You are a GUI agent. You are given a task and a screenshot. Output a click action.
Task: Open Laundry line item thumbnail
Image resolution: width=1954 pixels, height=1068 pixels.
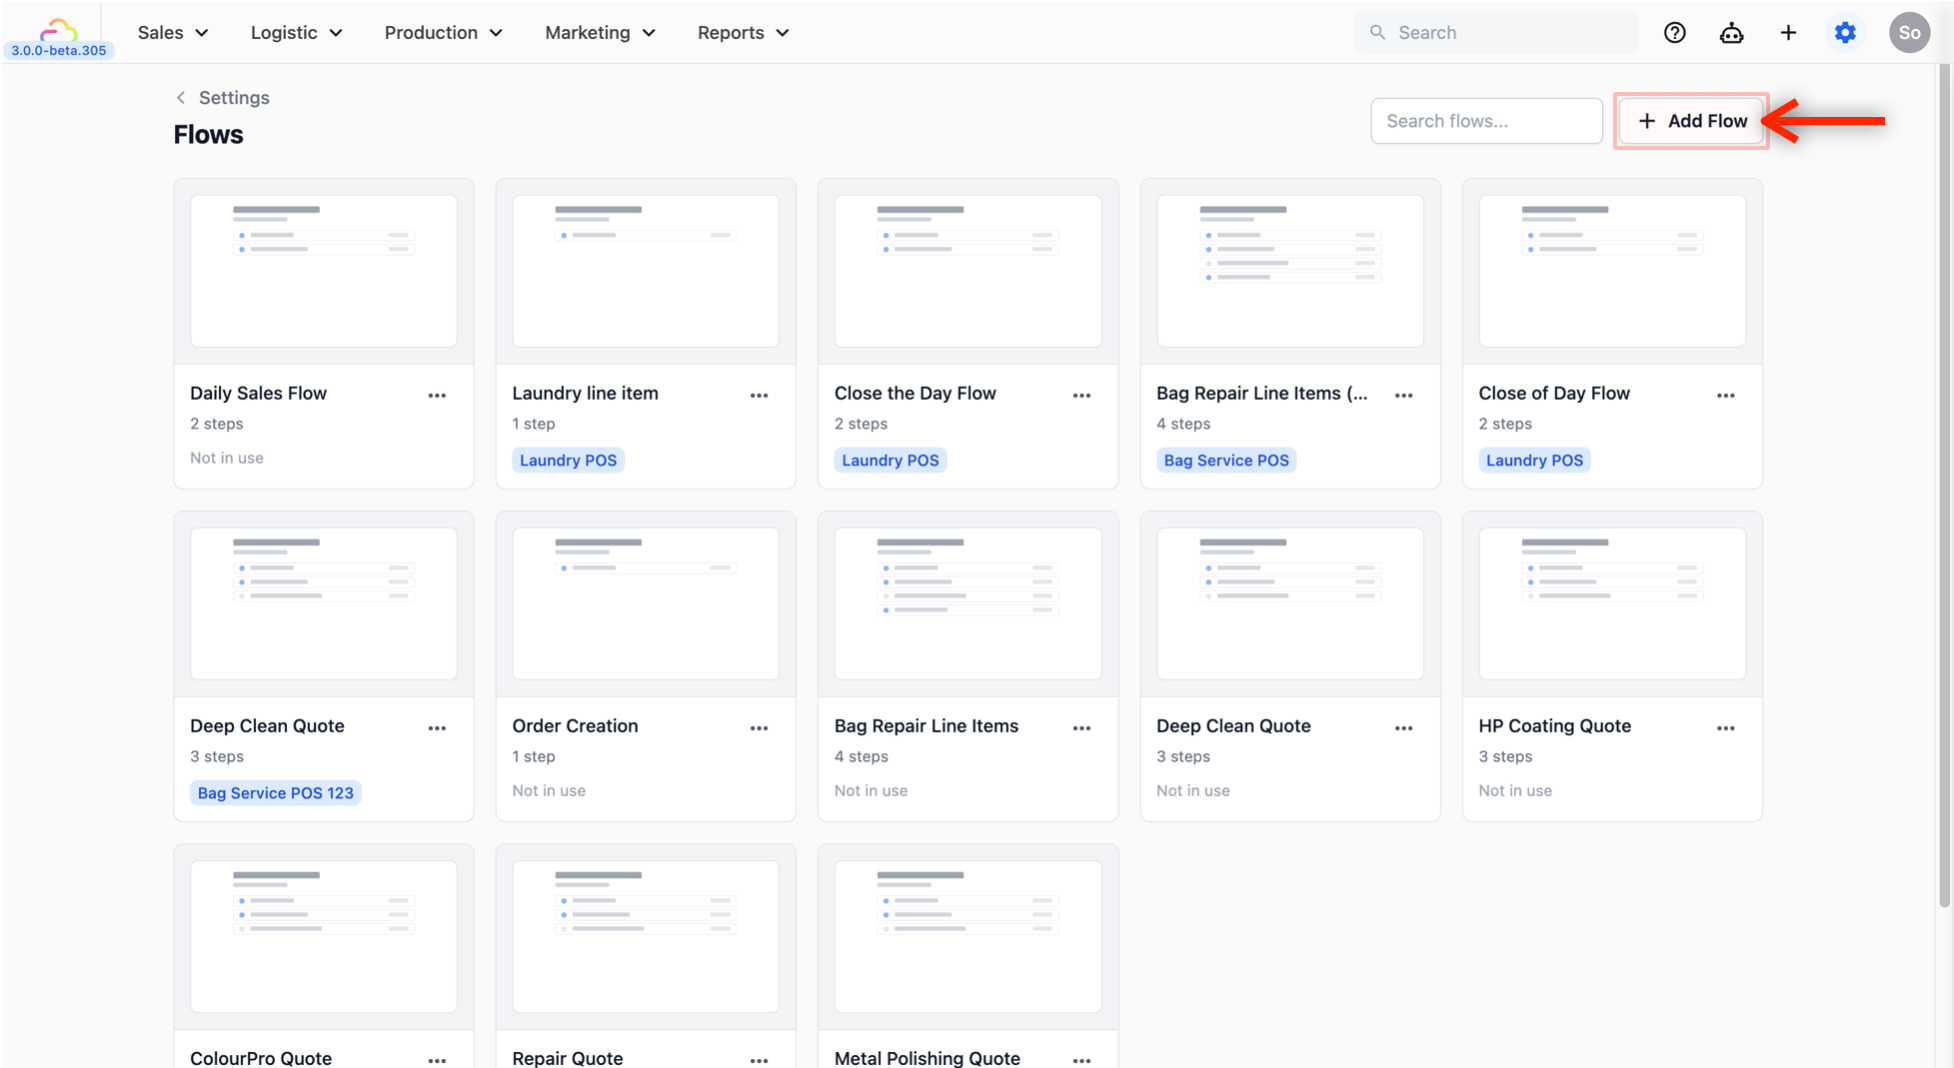tap(646, 271)
